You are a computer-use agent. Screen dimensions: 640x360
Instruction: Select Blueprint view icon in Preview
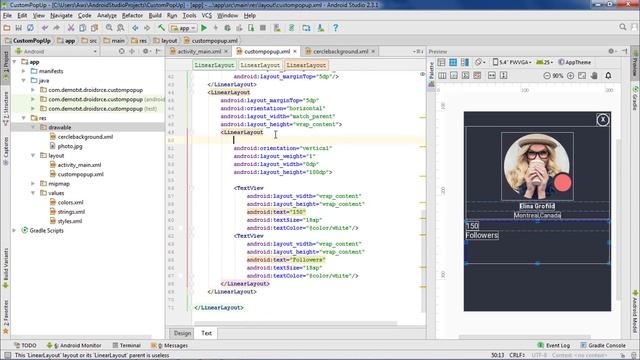[453, 62]
